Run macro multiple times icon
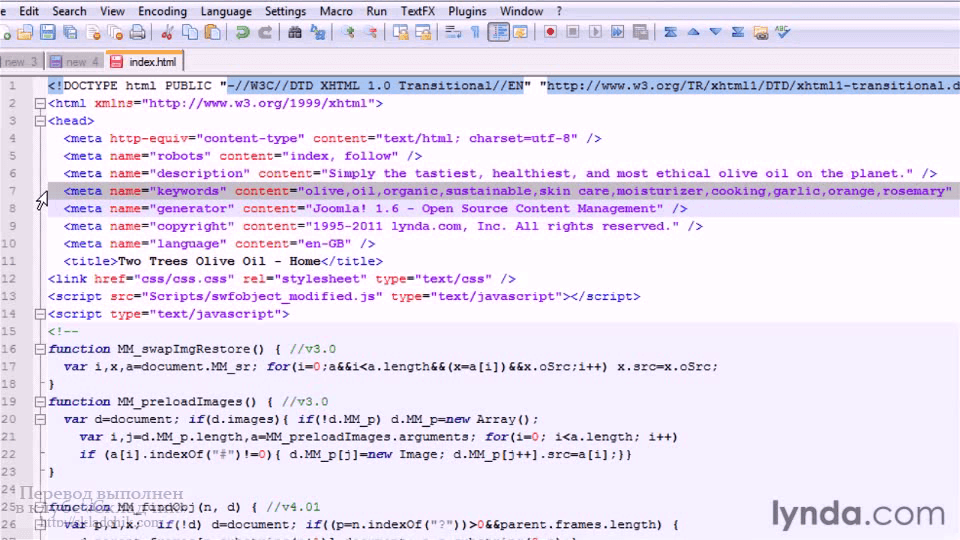The image size is (960, 540). [x=617, y=32]
